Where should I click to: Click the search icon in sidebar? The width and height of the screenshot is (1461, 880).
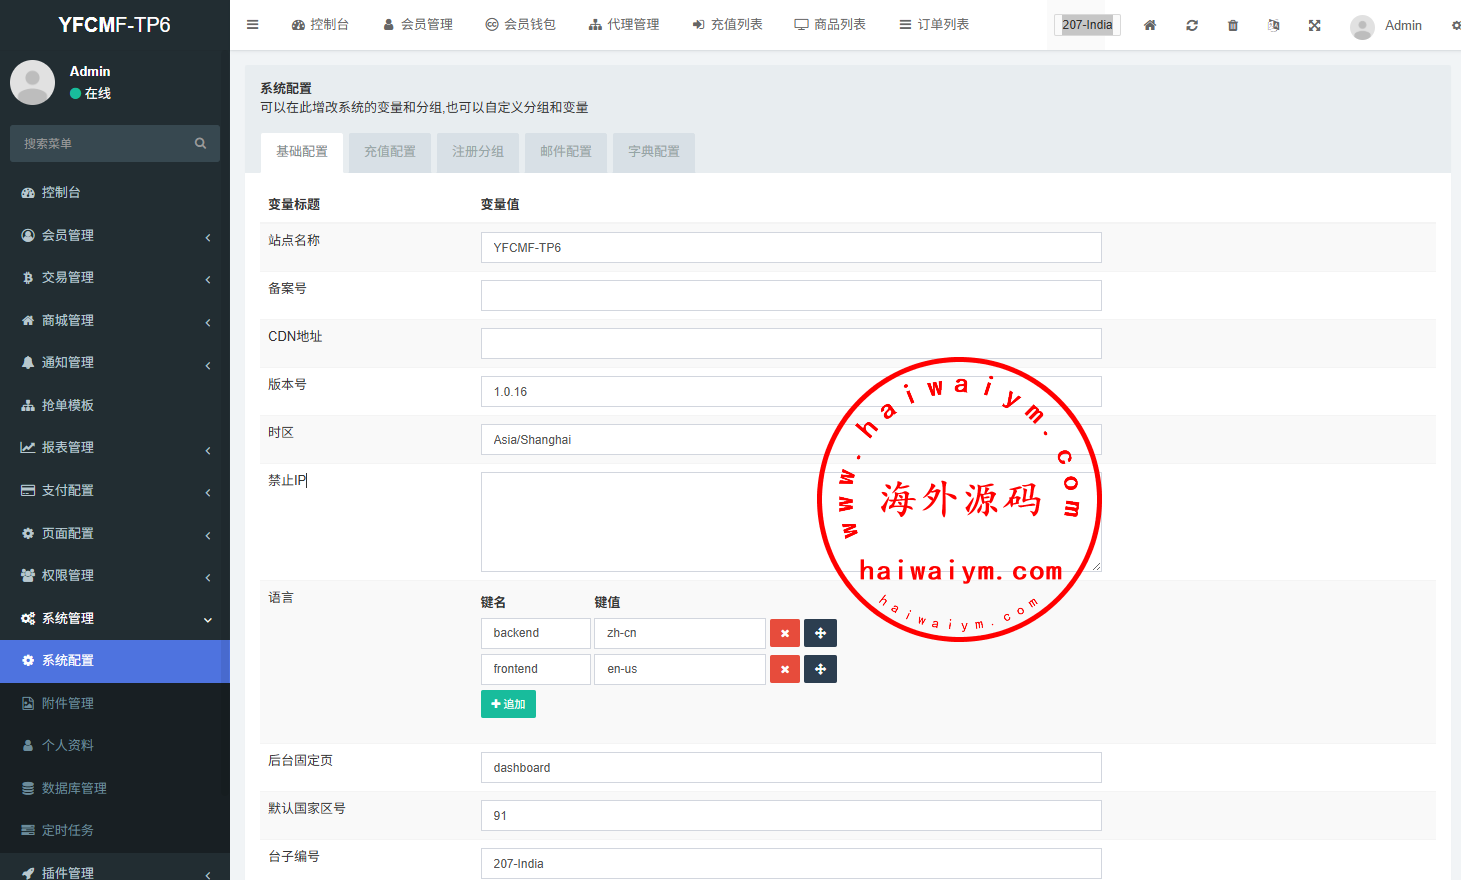pyautogui.click(x=200, y=143)
